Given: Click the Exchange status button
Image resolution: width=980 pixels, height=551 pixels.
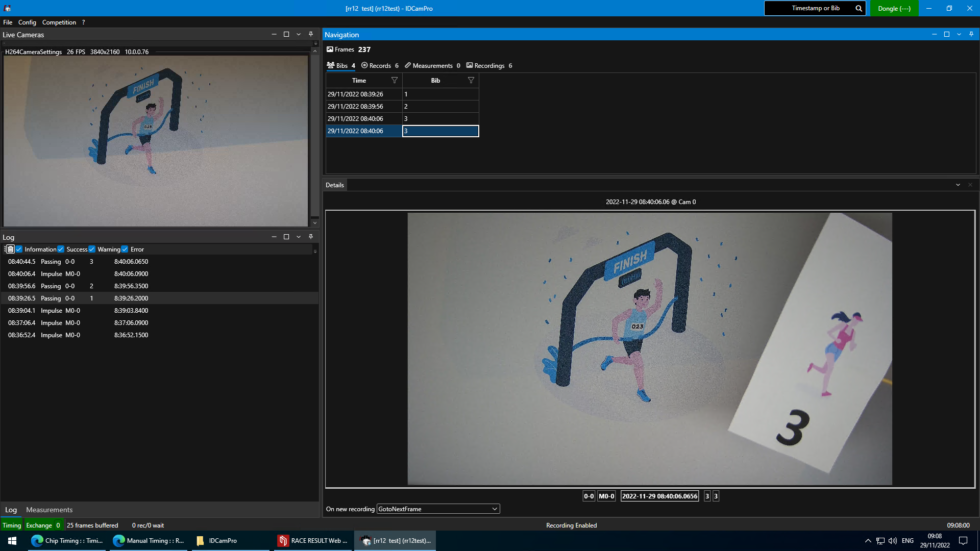Looking at the screenshot, I should tap(42, 525).
